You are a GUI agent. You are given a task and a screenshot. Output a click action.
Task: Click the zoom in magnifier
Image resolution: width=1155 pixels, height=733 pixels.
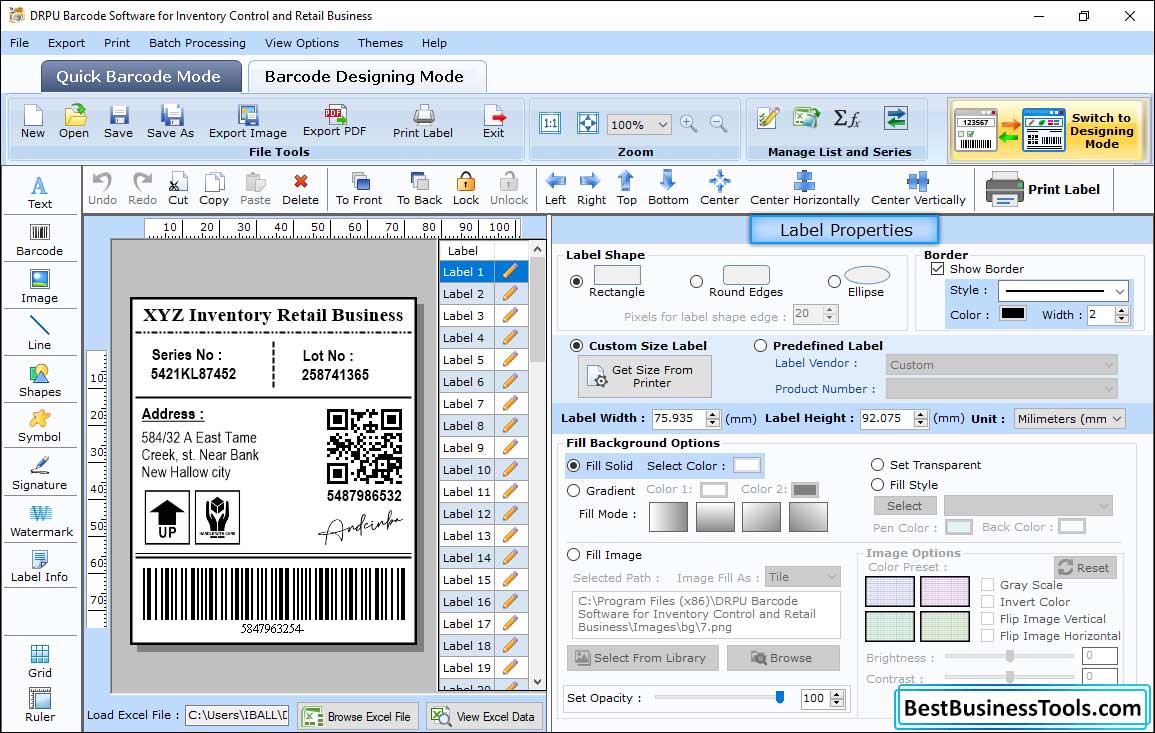(689, 124)
